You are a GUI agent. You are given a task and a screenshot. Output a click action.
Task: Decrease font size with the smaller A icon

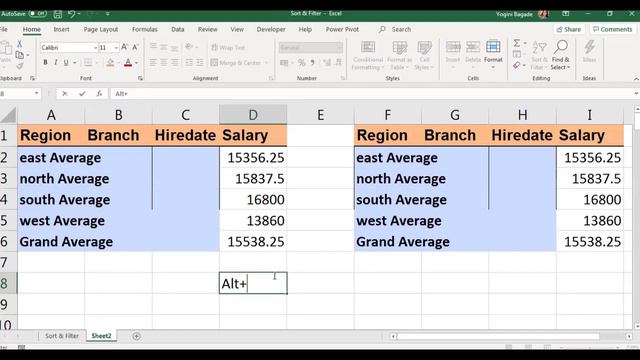[135, 47]
